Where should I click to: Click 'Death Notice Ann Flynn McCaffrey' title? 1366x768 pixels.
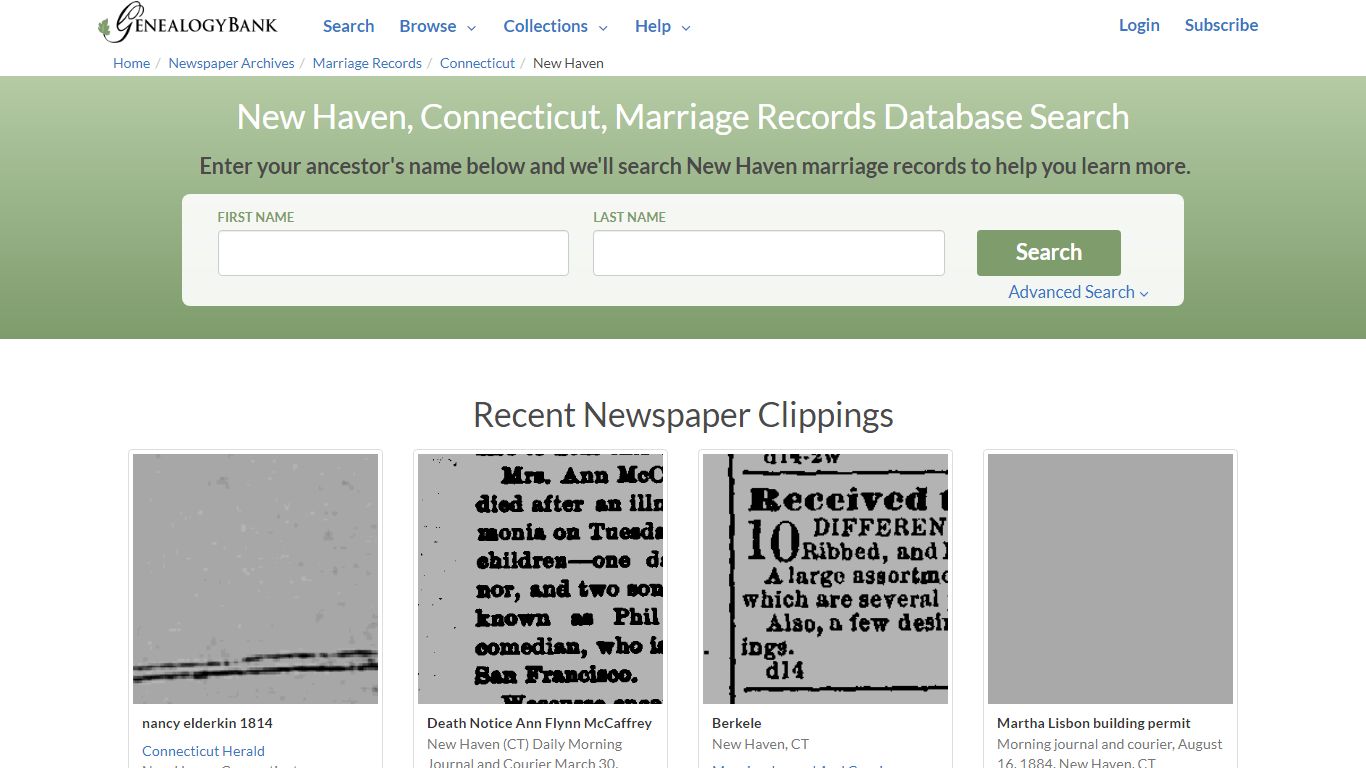coord(539,723)
